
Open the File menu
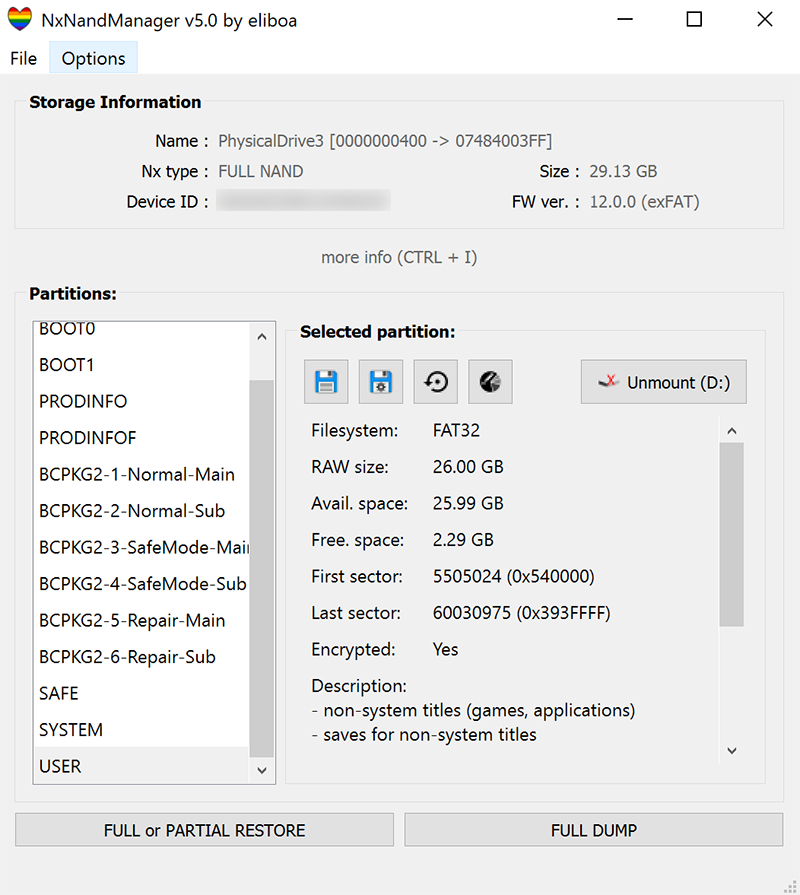23,58
